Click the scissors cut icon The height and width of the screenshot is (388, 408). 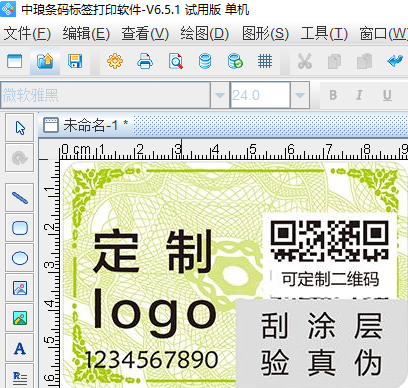305,61
